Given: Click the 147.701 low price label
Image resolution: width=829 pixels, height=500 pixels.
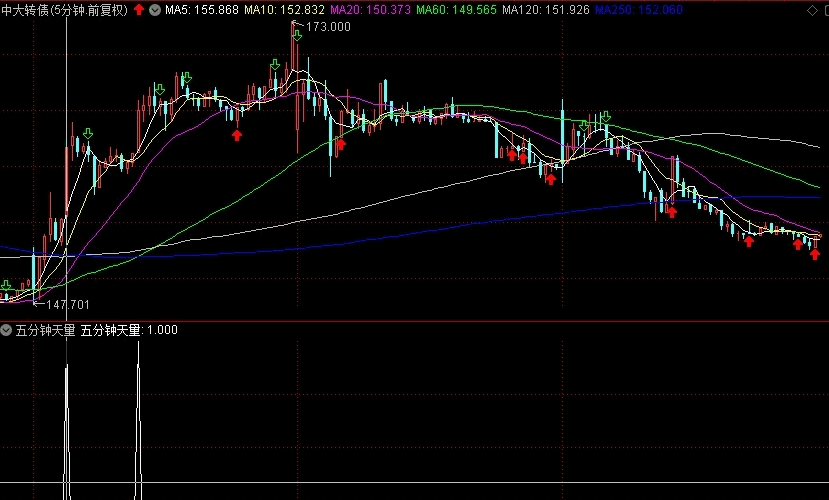Looking at the screenshot, I should [68, 304].
